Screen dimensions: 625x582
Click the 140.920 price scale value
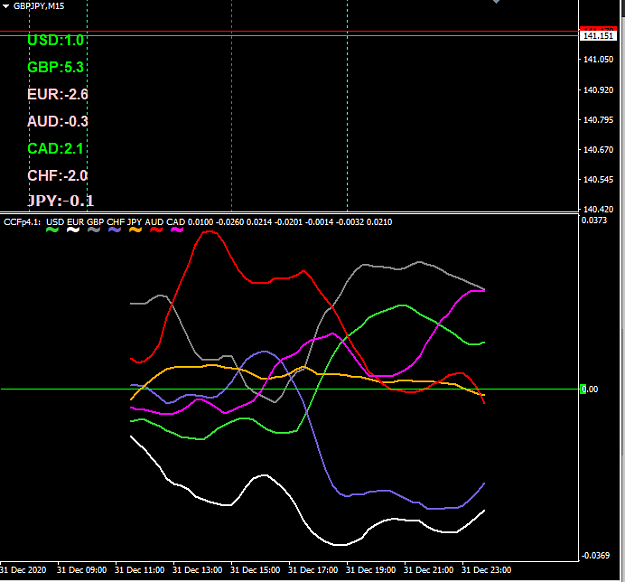[598, 90]
